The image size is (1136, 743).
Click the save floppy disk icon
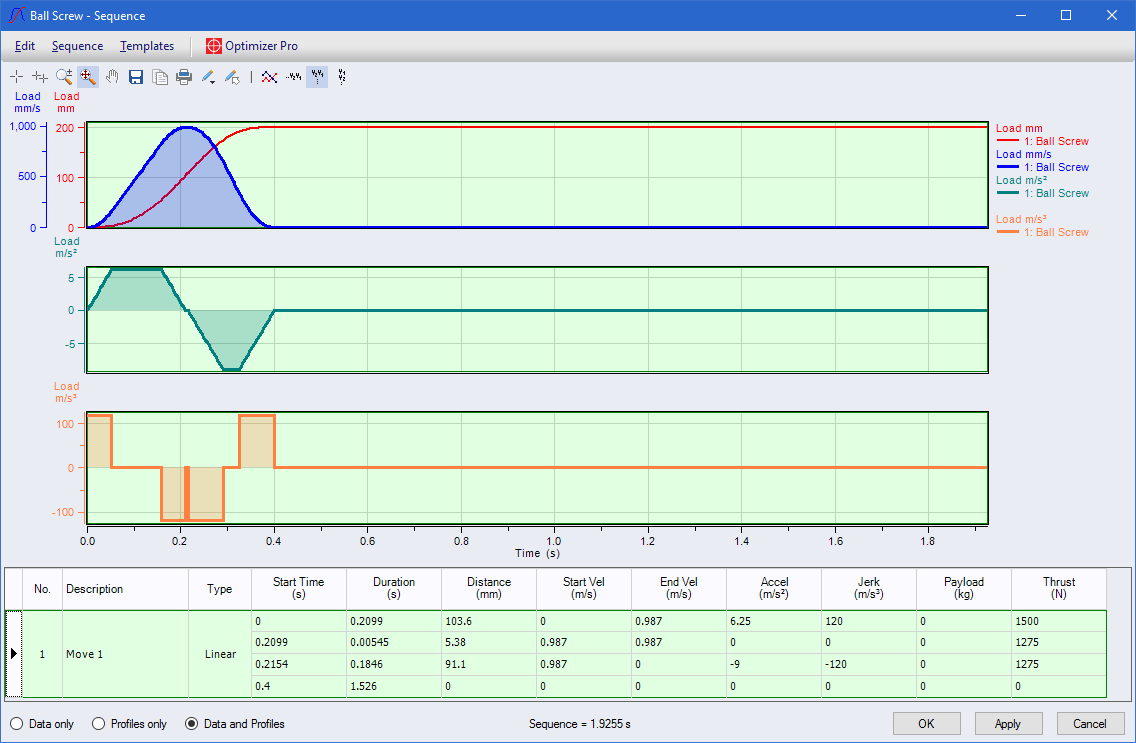pos(136,77)
